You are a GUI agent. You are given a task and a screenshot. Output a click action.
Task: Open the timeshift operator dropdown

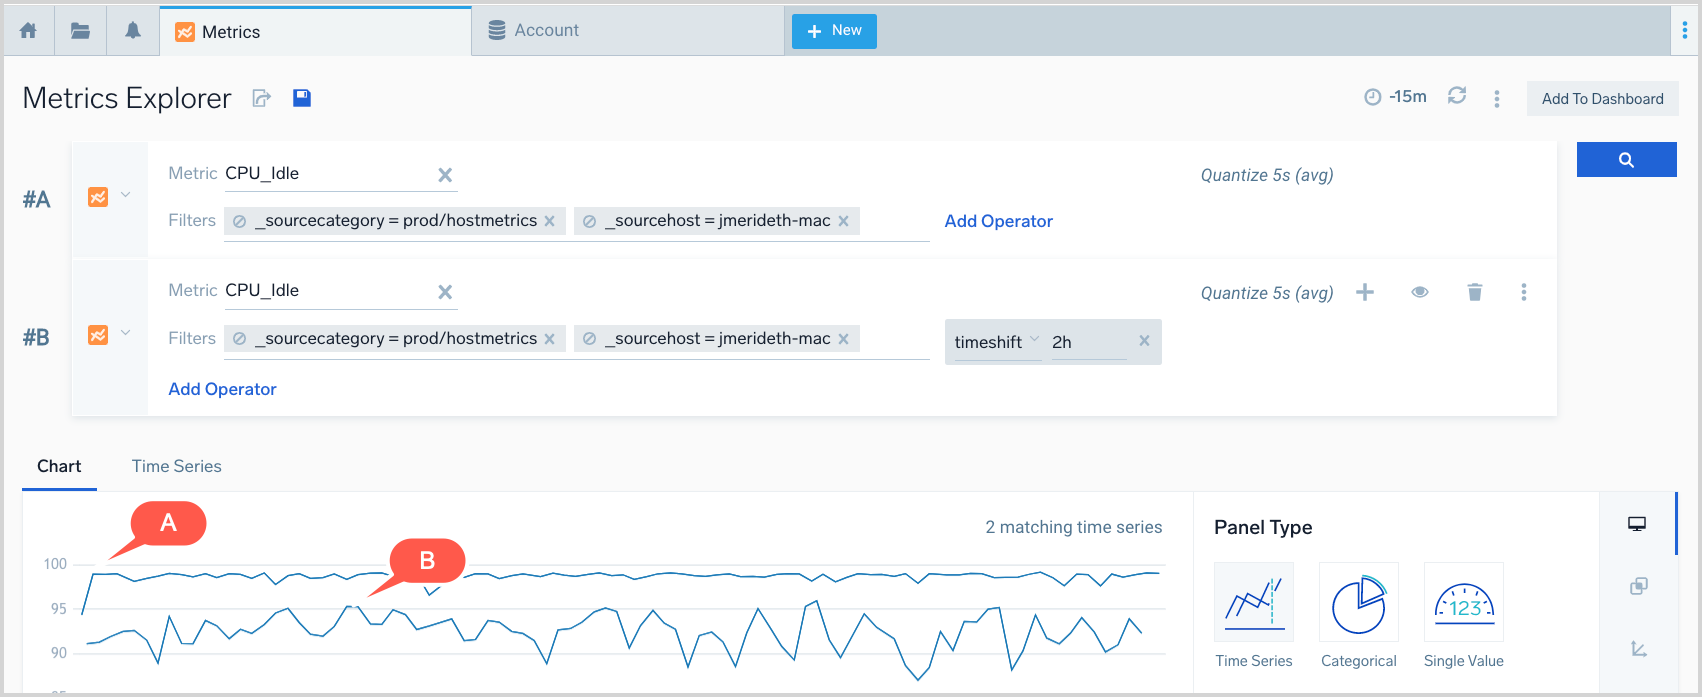pyautogui.click(x=997, y=342)
